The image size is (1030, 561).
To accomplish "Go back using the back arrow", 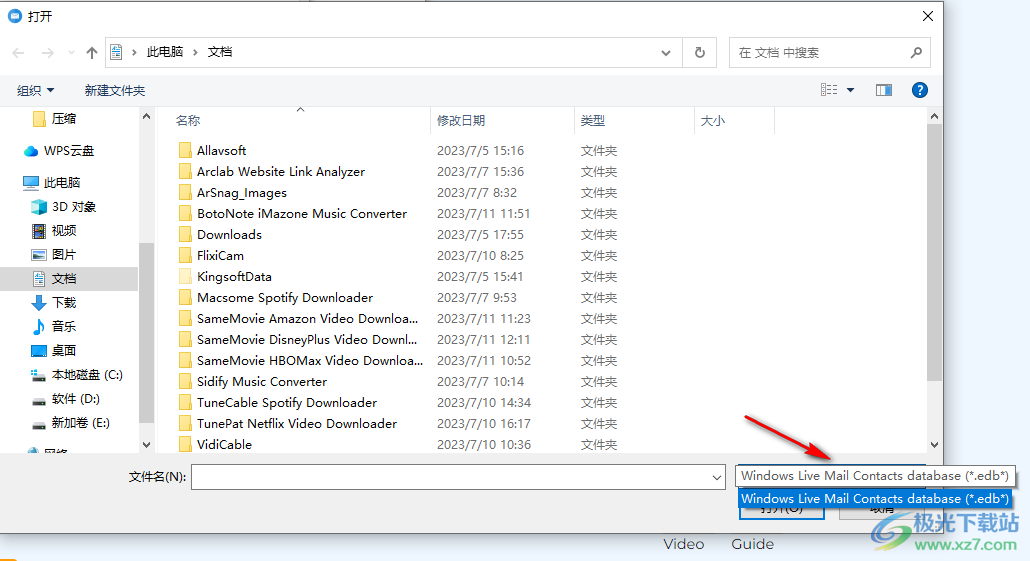I will click(18, 53).
